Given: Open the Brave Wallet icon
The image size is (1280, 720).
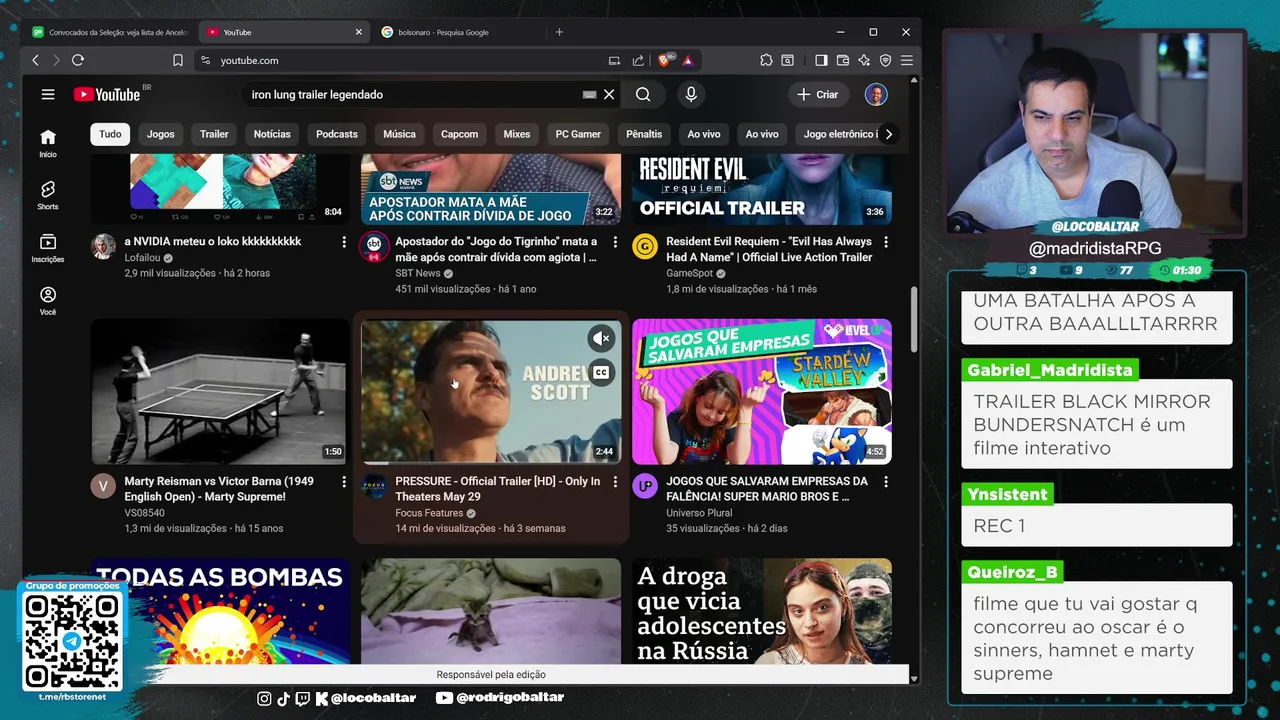Looking at the screenshot, I should click(843, 60).
